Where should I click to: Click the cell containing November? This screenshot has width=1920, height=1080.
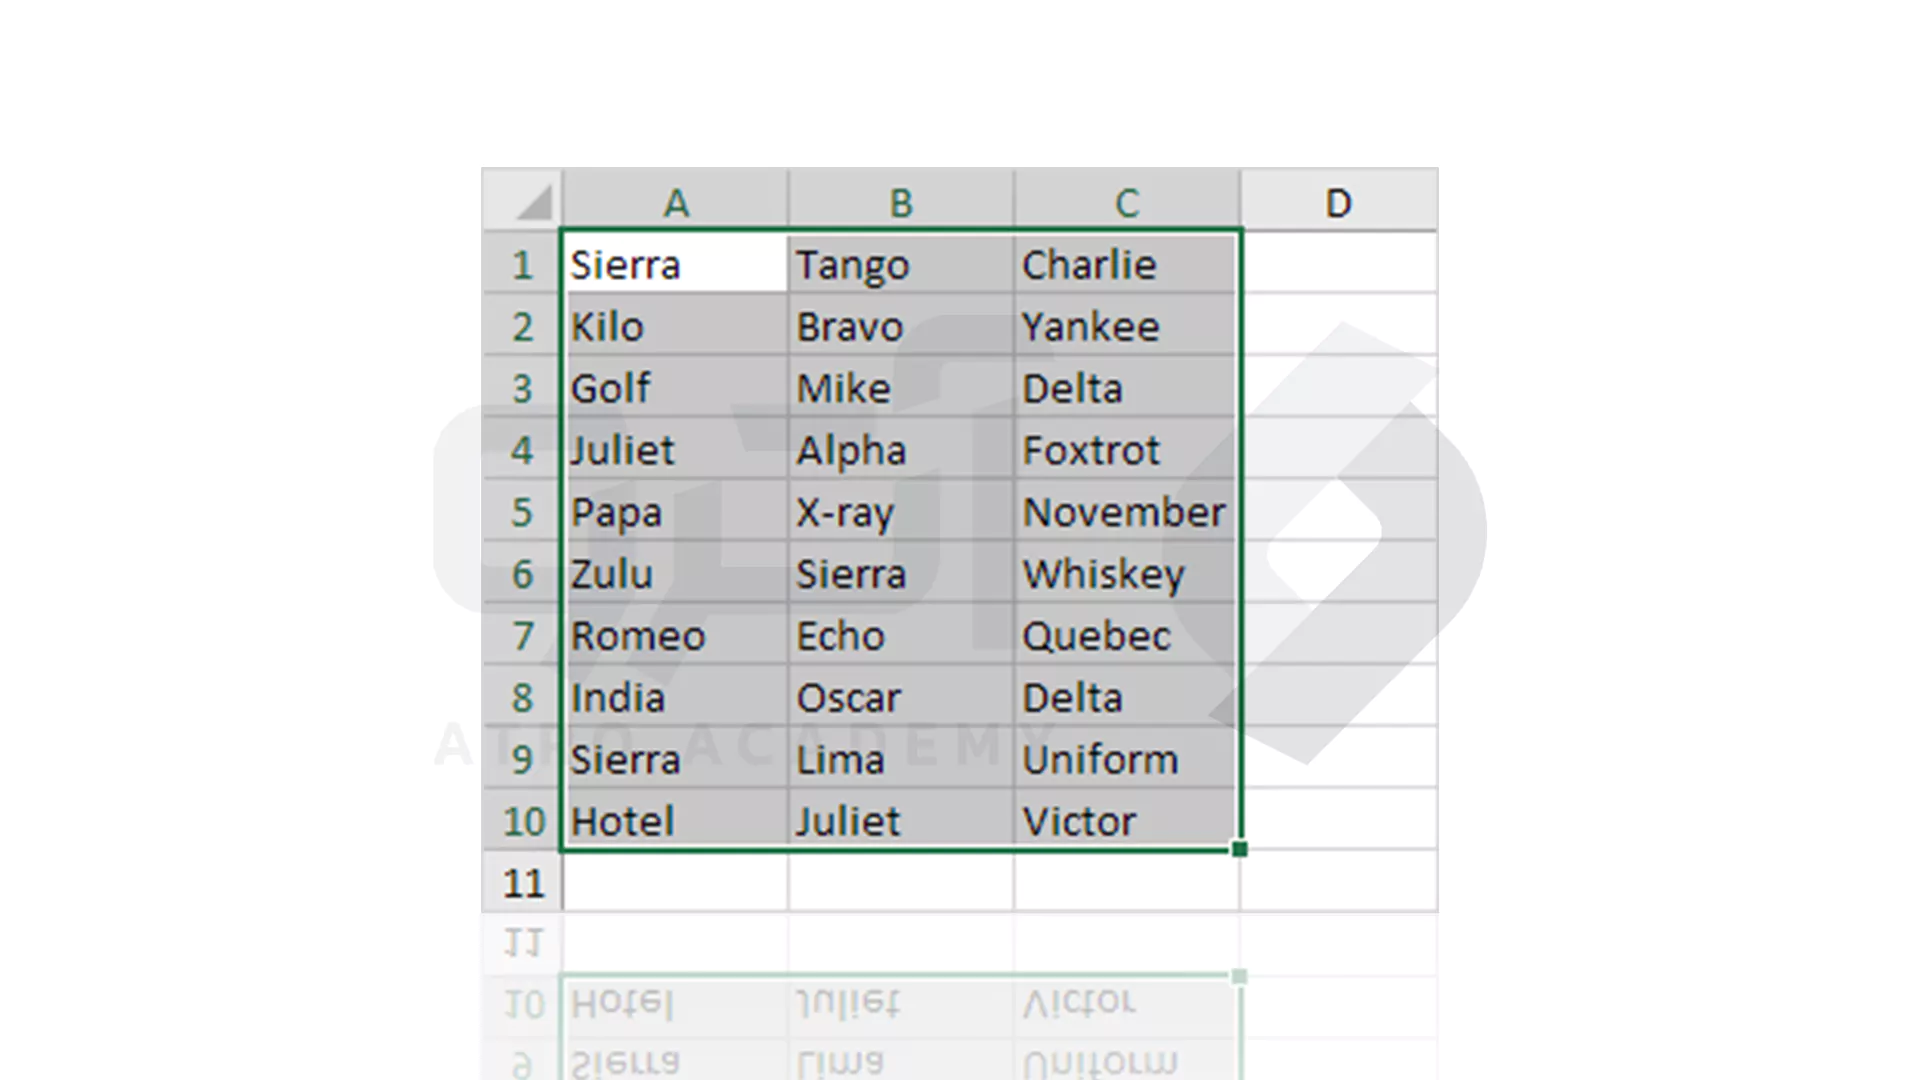(1127, 511)
